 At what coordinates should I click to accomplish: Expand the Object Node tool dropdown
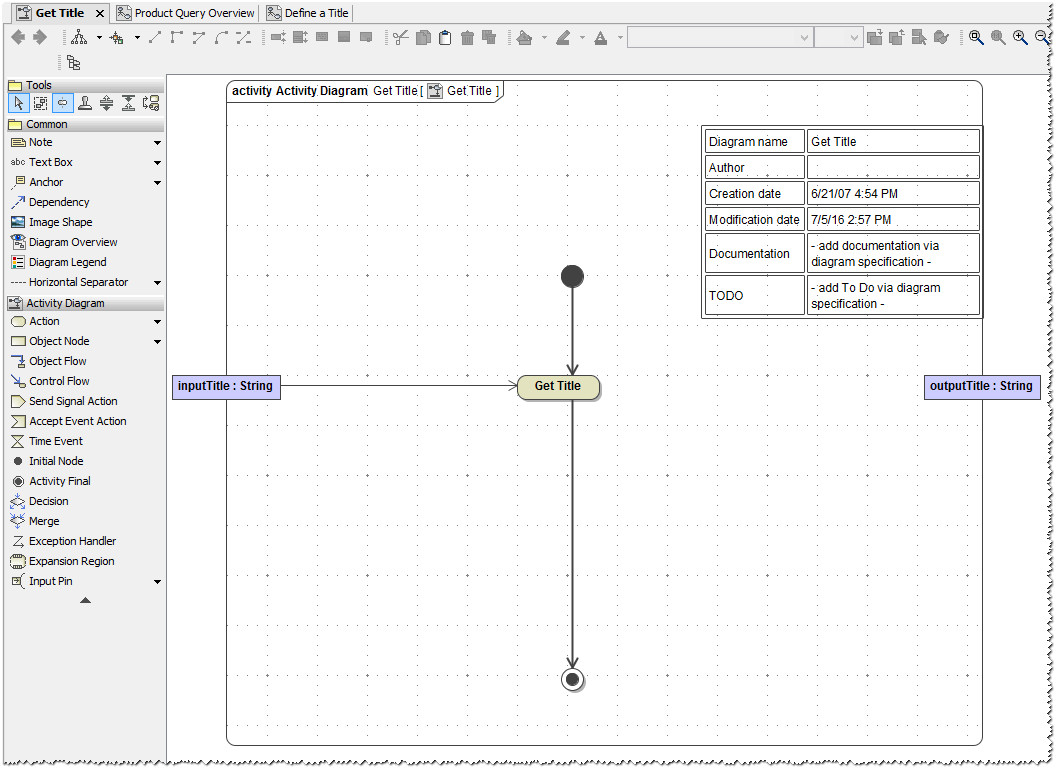click(156, 341)
